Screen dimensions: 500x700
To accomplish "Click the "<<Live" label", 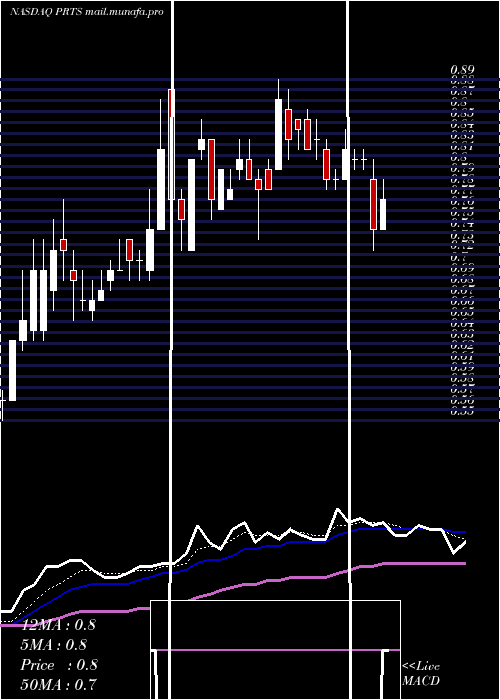I will point(421,667).
